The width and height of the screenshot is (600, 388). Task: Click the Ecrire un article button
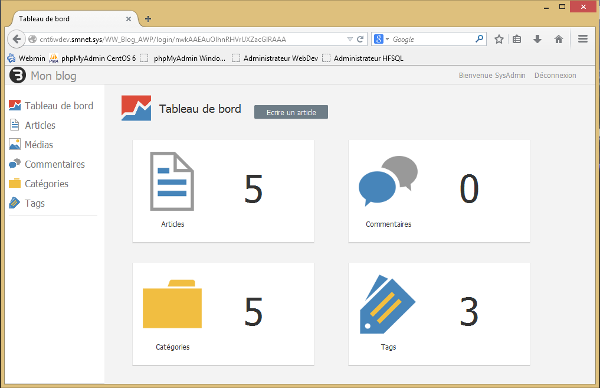pyautogui.click(x=291, y=112)
